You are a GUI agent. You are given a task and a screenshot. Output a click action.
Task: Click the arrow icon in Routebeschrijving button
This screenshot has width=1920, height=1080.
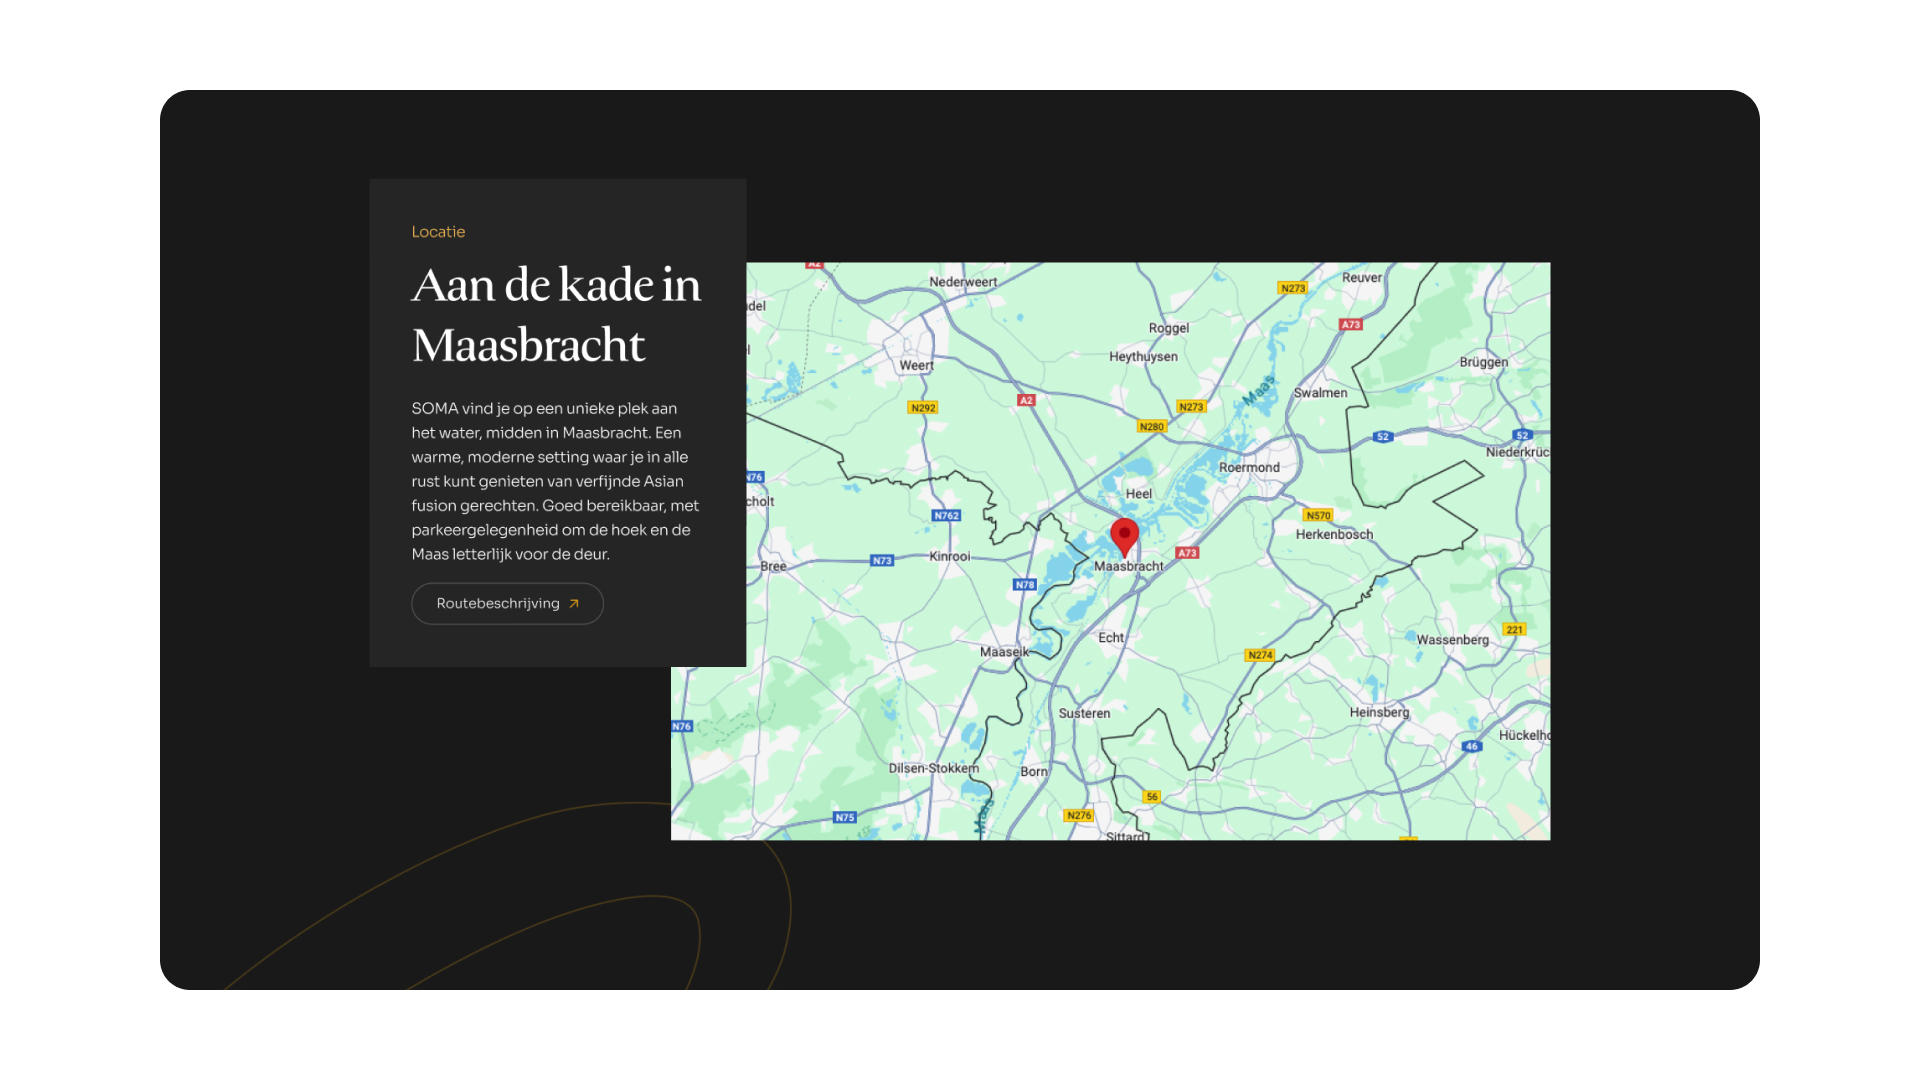(574, 604)
